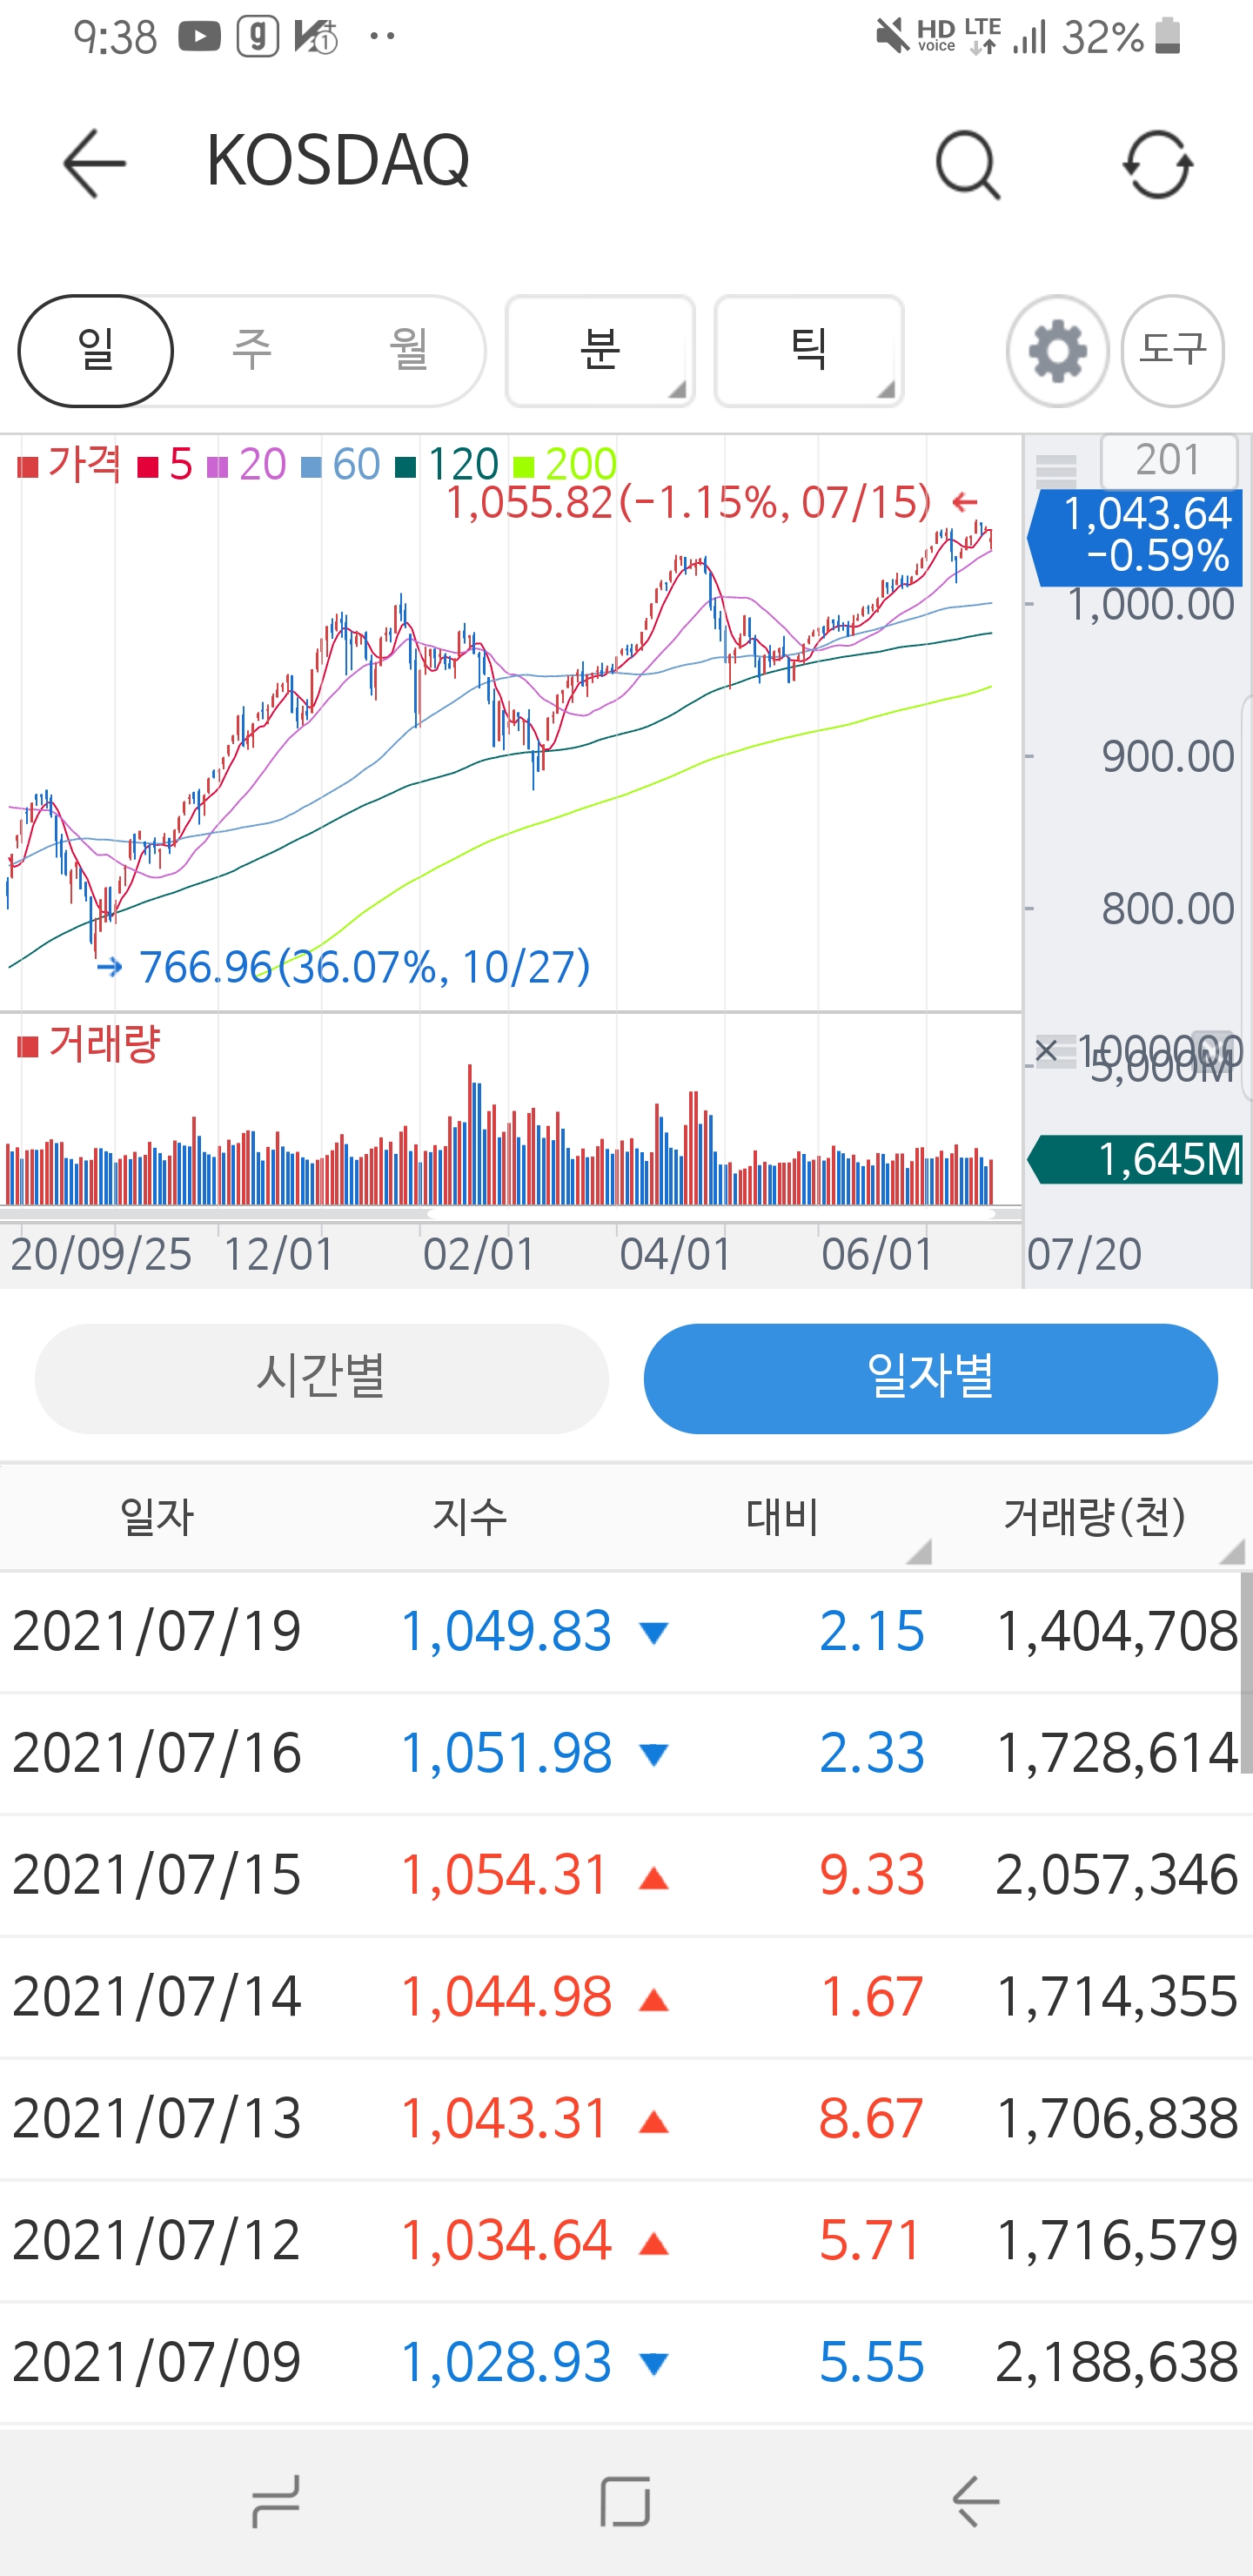Tap the 201 candle count field
This screenshot has width=1253, height=2576.
coord(1169,460)
